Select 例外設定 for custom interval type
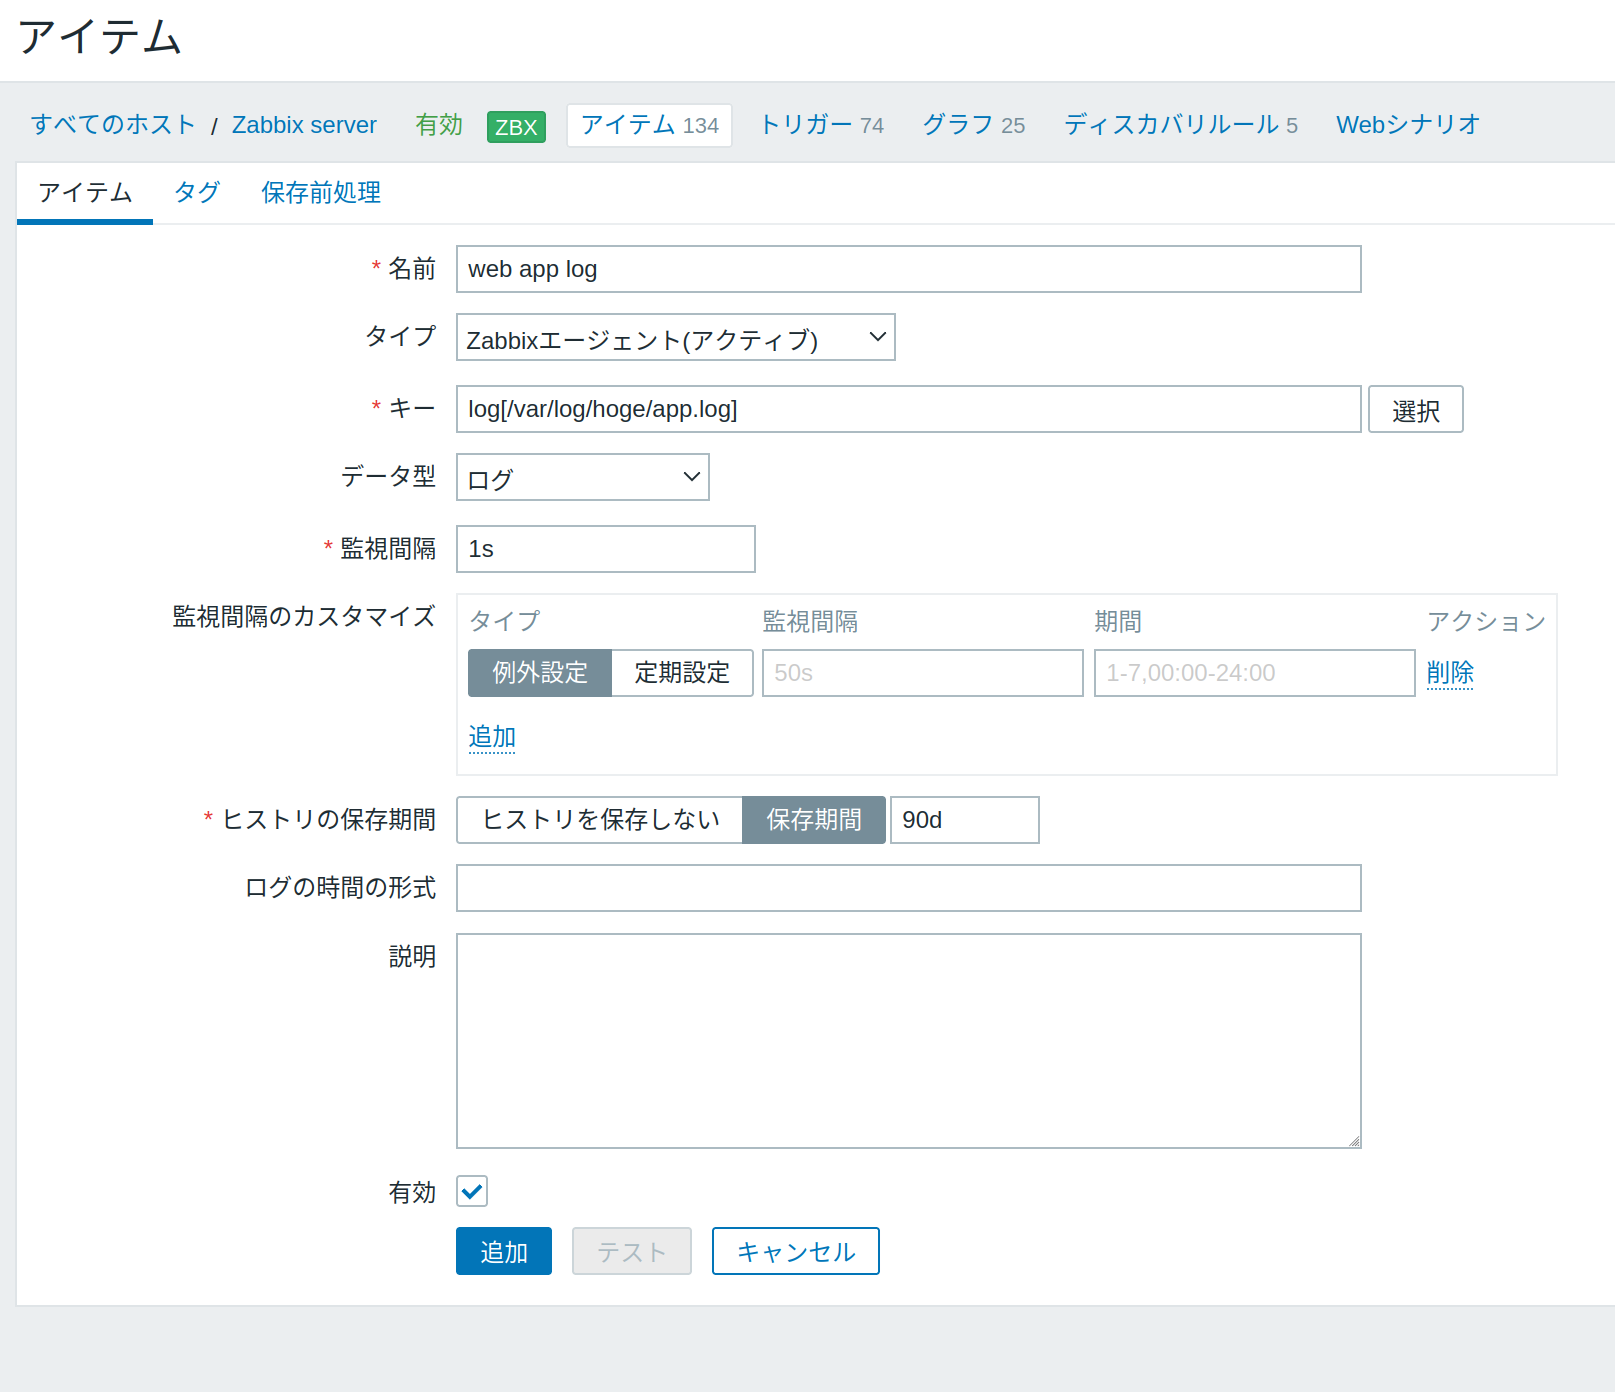 coord(539,673)
